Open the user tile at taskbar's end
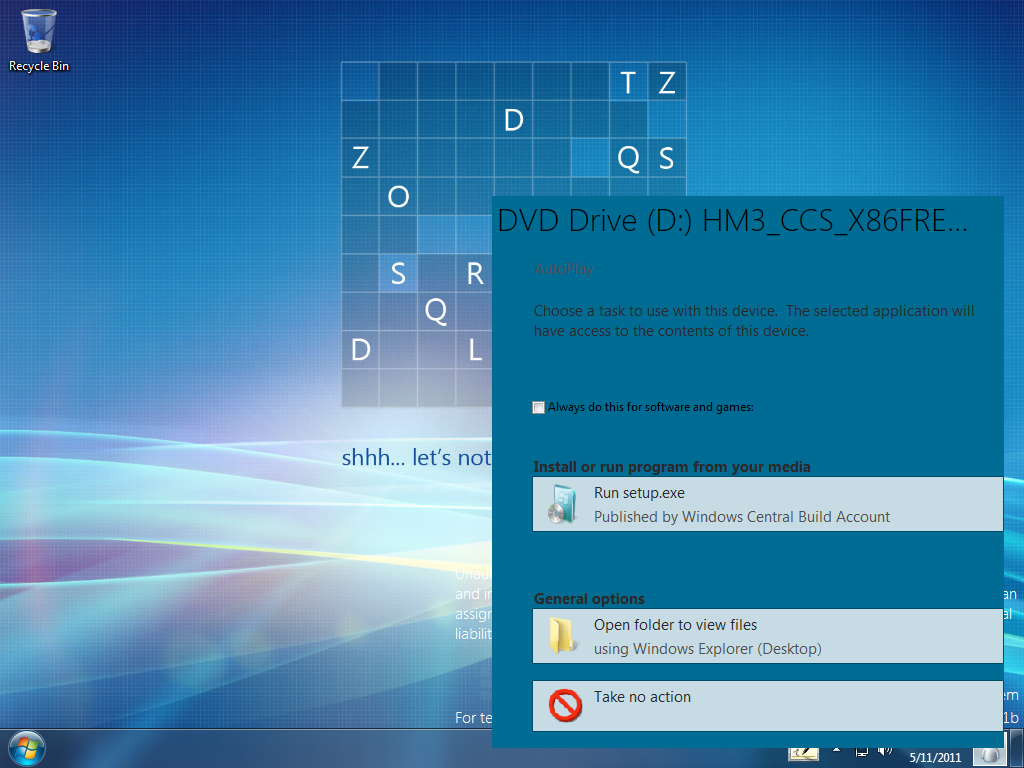Screen dimensions: 1024x768 tap(989, 756)
